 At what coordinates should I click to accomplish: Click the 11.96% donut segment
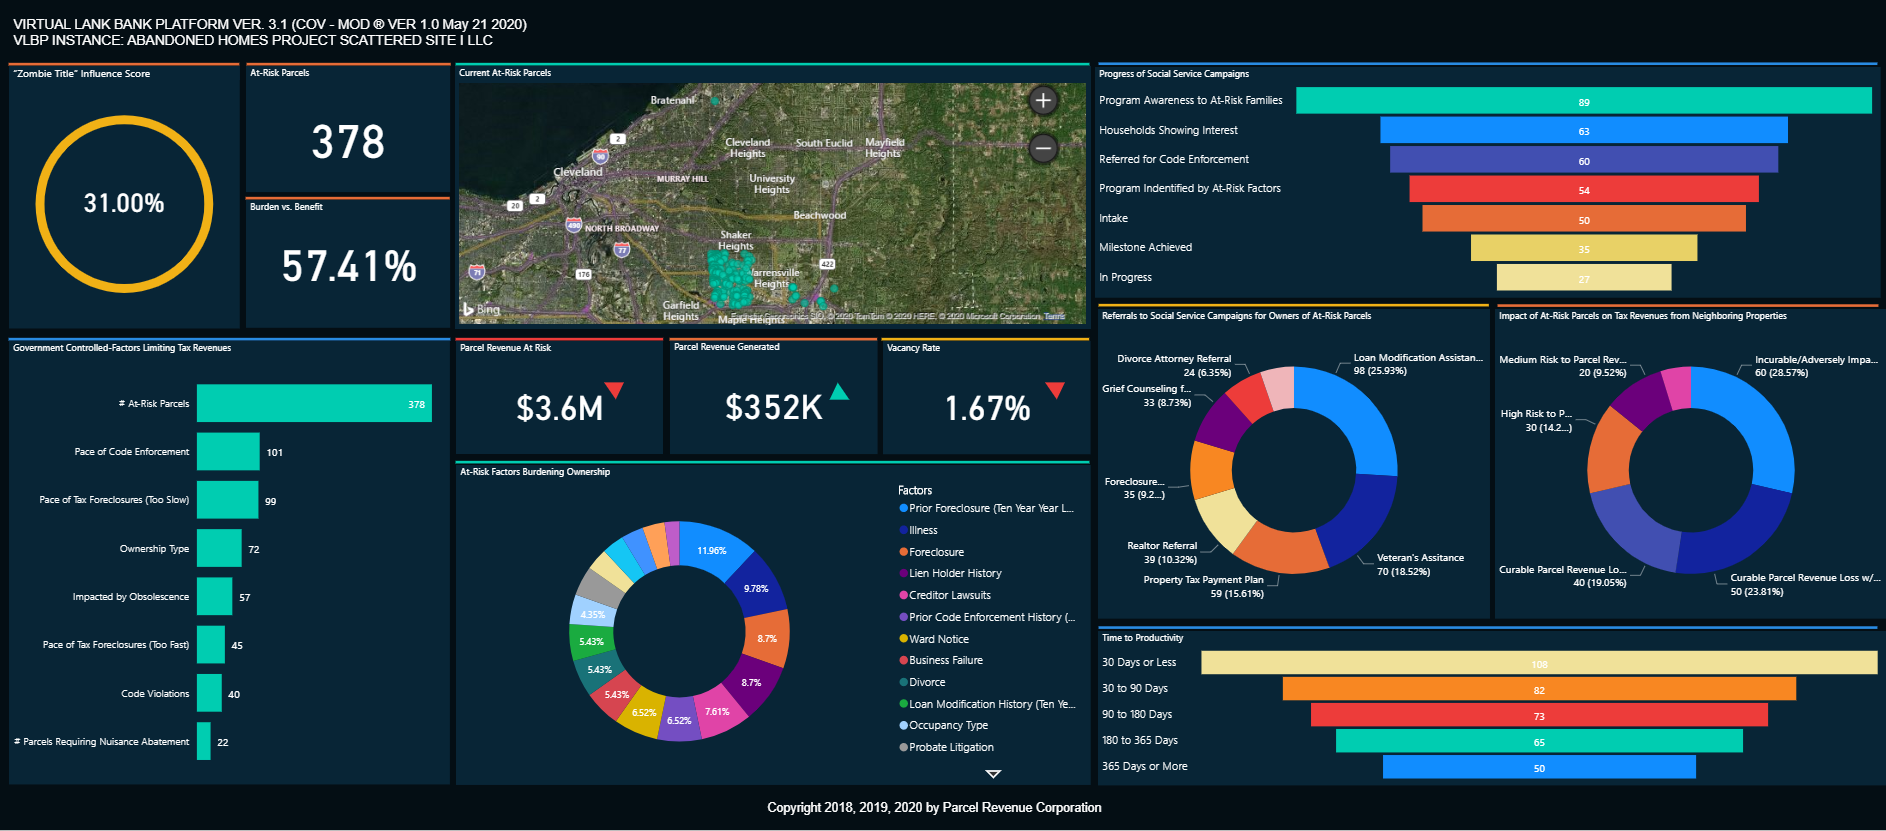coord(714,549)
